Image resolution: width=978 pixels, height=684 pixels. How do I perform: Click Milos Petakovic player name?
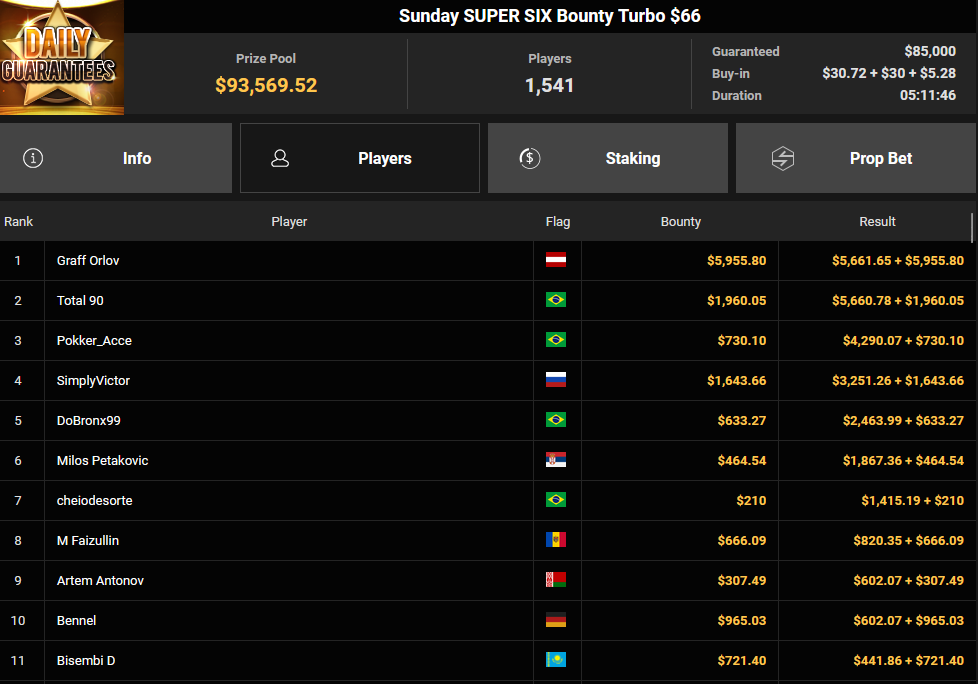click(x=102, y=460)
